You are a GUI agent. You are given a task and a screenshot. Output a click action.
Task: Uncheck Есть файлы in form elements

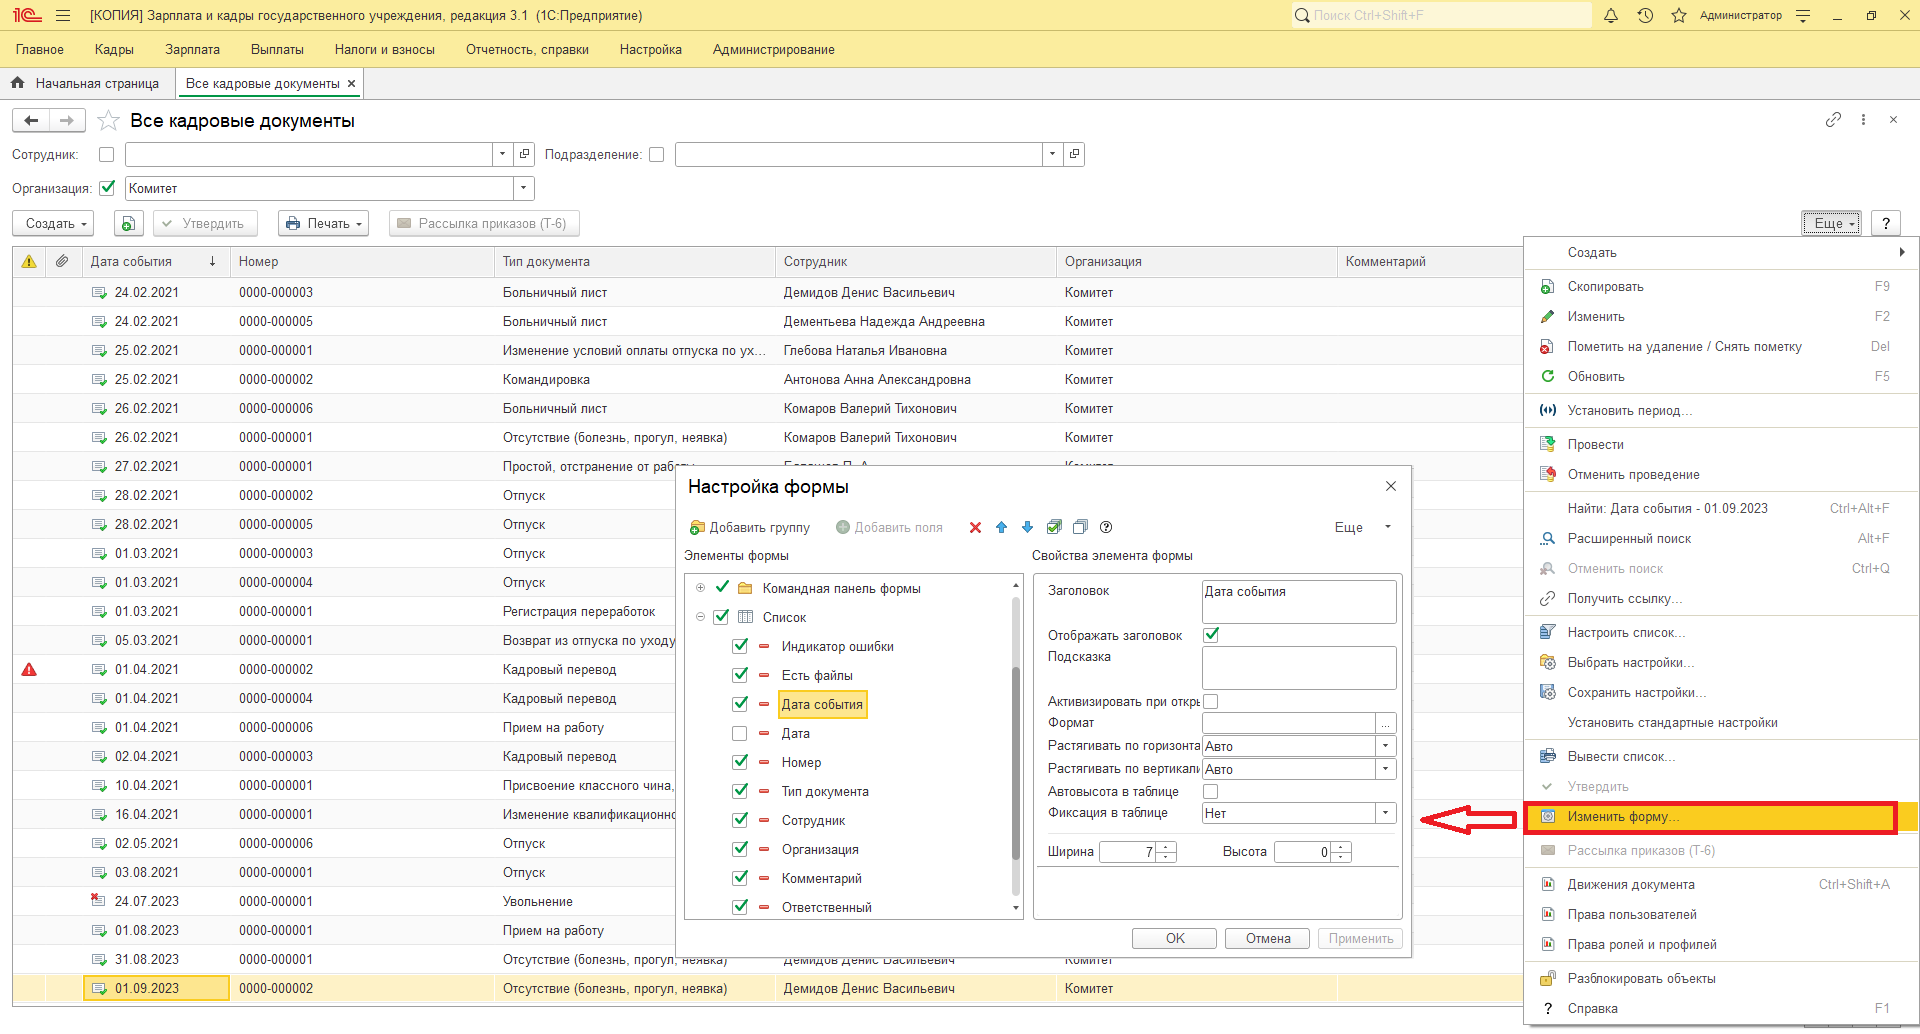[740, 676]
